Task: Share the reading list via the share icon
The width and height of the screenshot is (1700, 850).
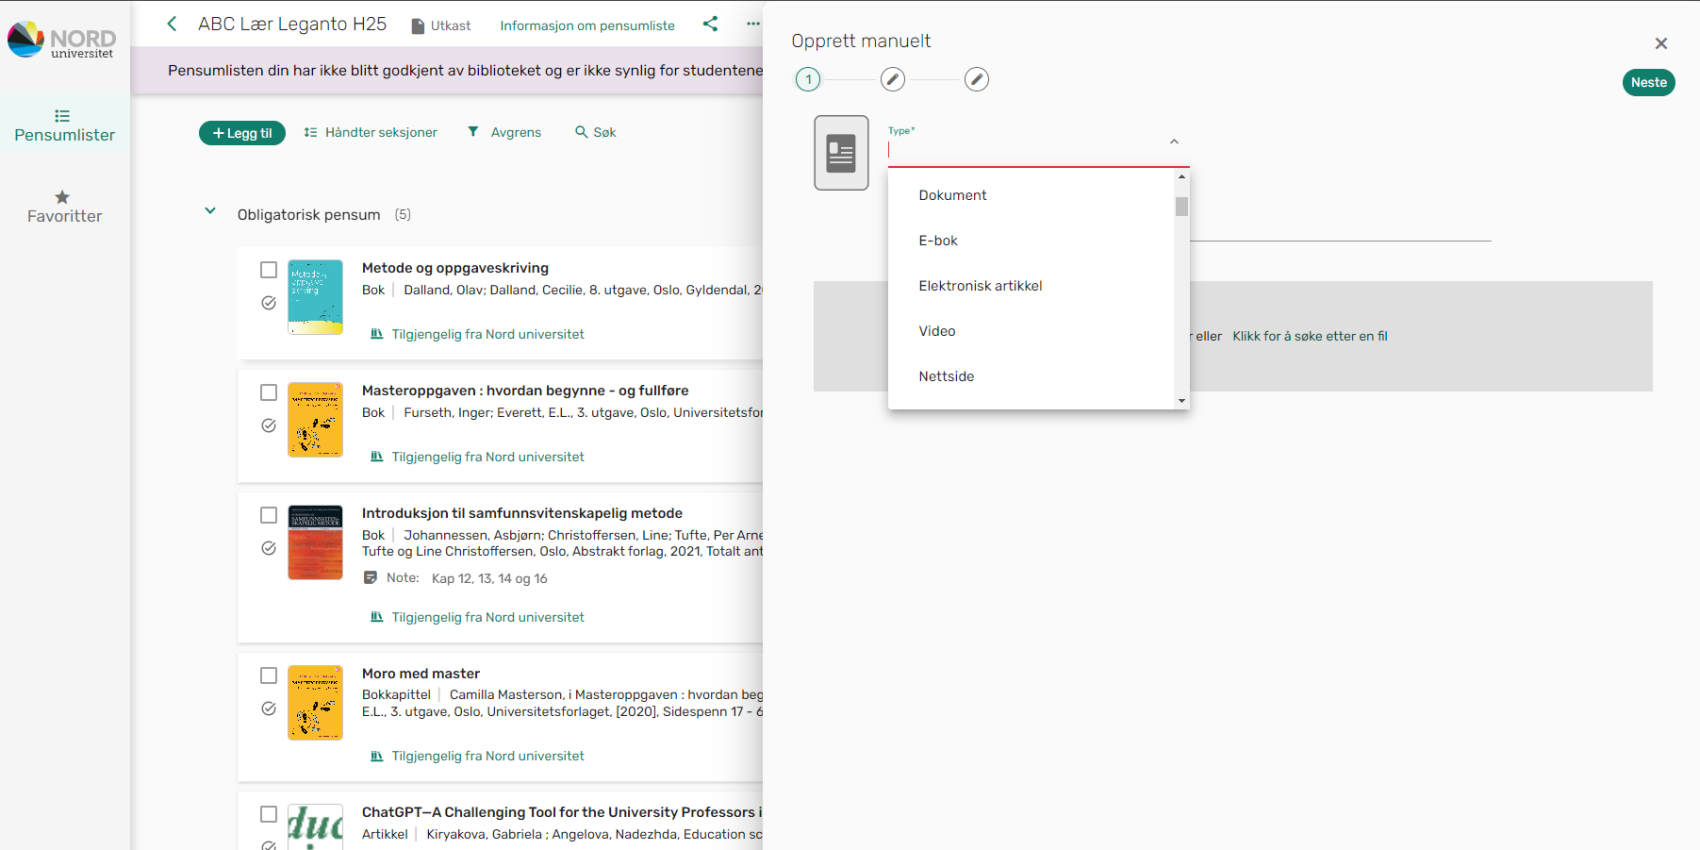Action: 710,24
